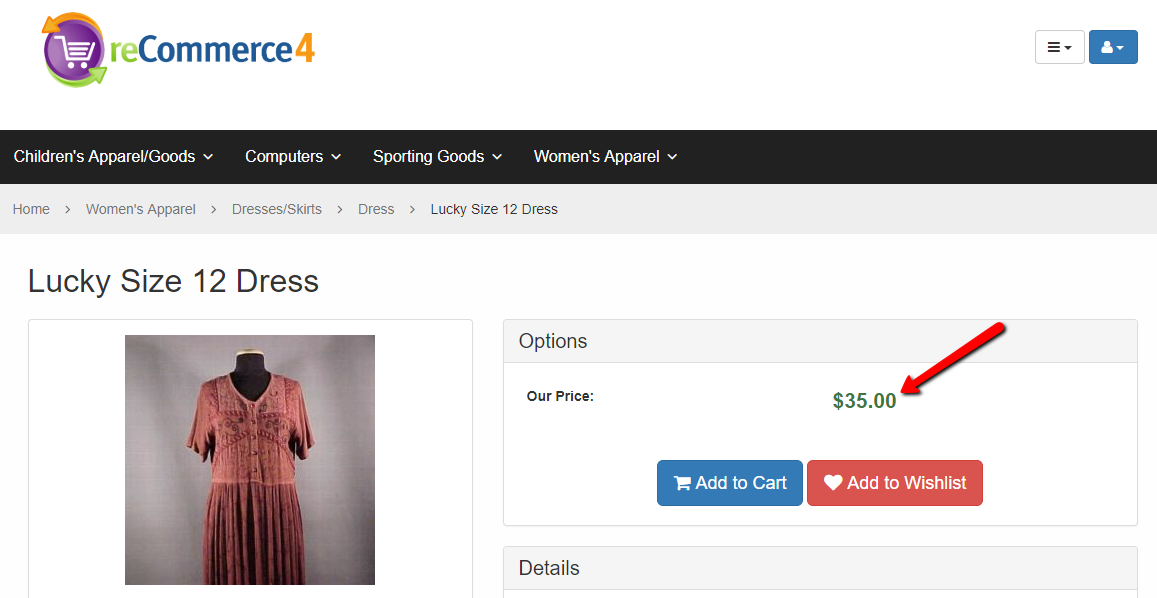Click the $35.00 price text
Viewport: 1157px width, 598px height.
click(x=864, y=401)
